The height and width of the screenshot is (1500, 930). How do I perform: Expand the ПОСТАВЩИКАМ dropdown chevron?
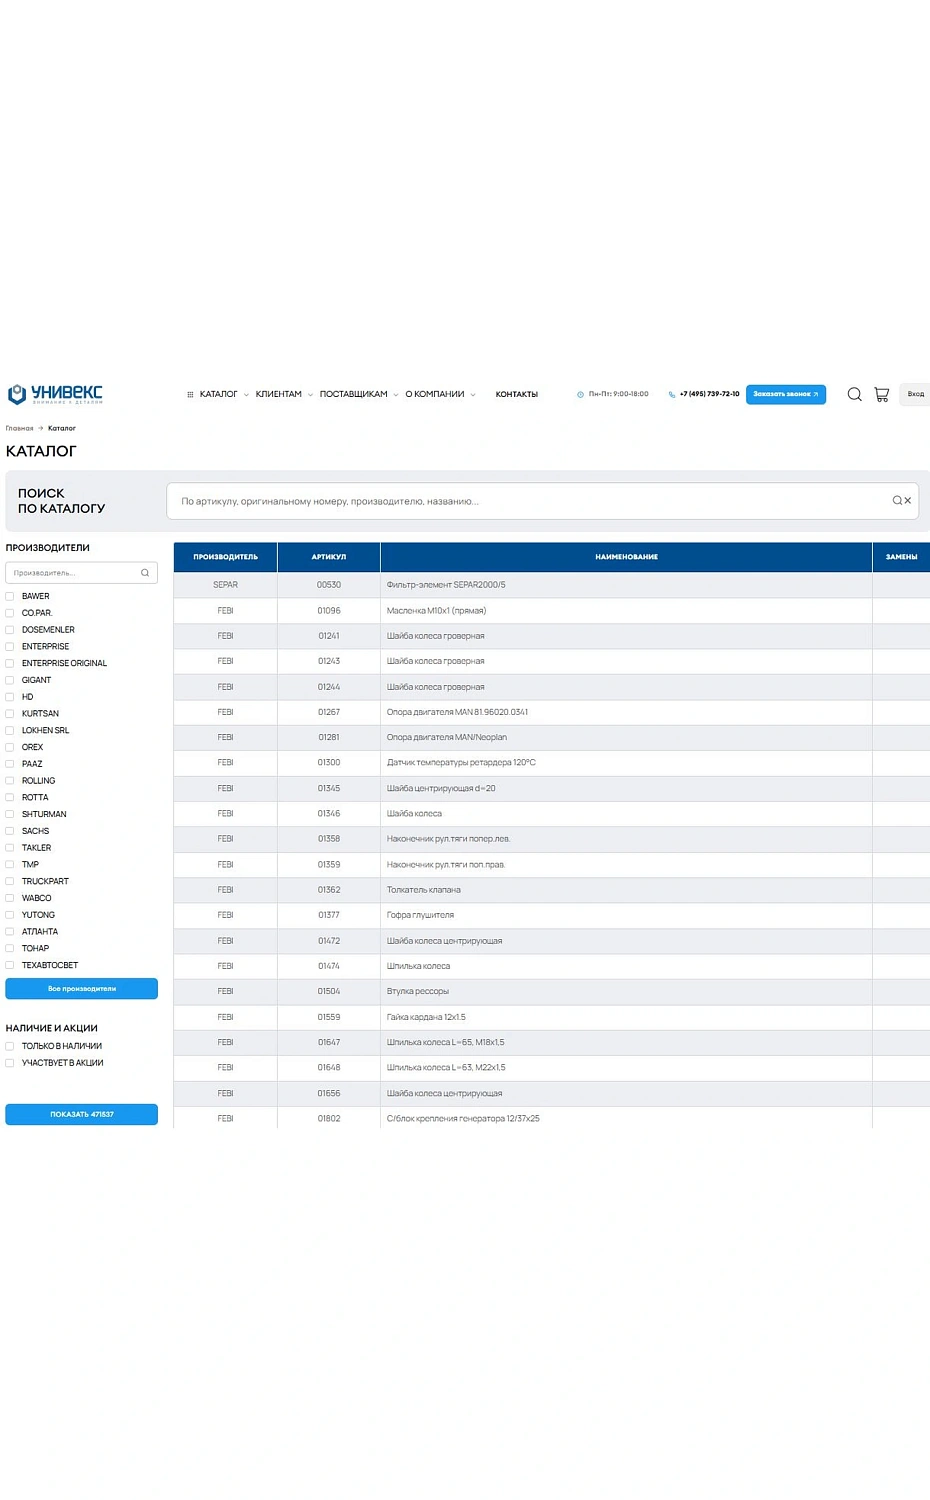pyautogui.click(x=396, y=395)
